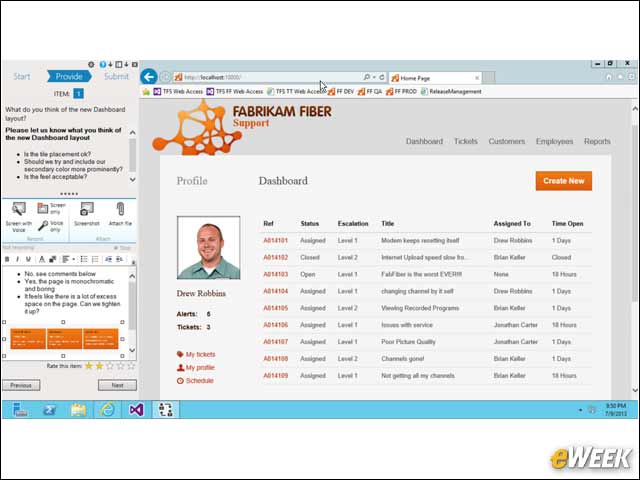Viewport: 640px width, 480px height.
Task: Open Internet Explorer from the taskbar
Action: point(107,409)
